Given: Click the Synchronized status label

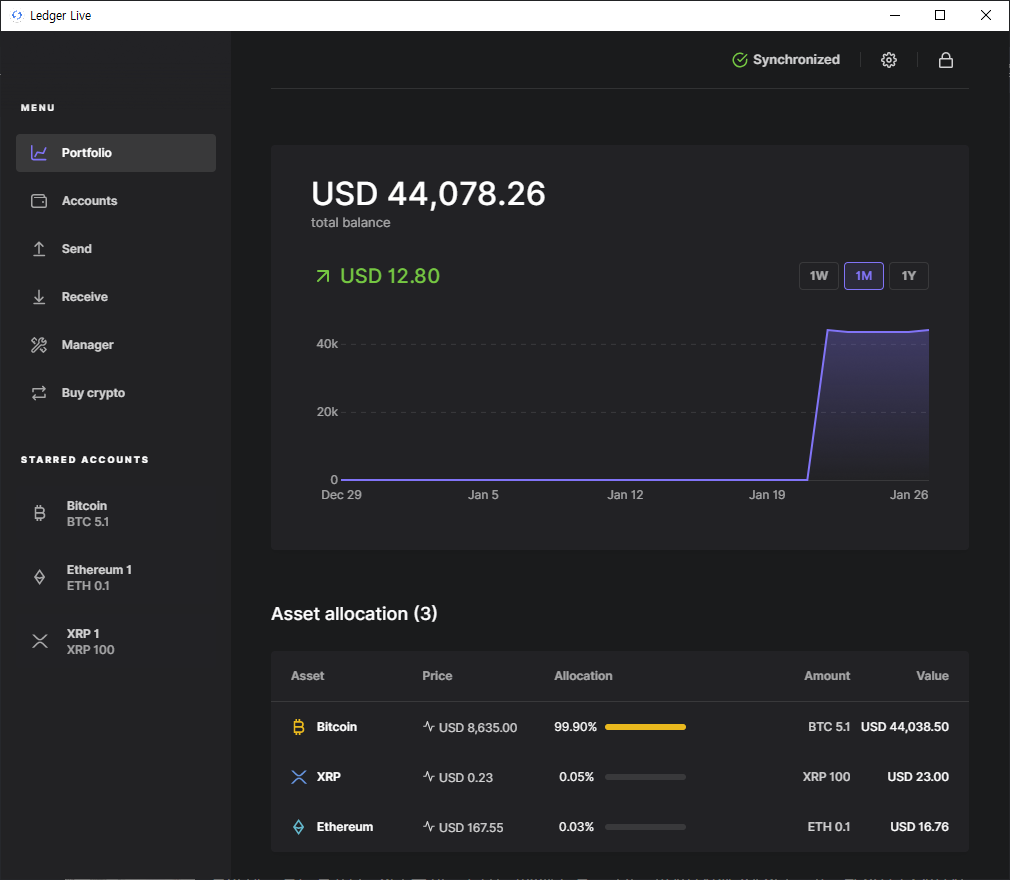Looking at the screenshot, I should 796,59.
